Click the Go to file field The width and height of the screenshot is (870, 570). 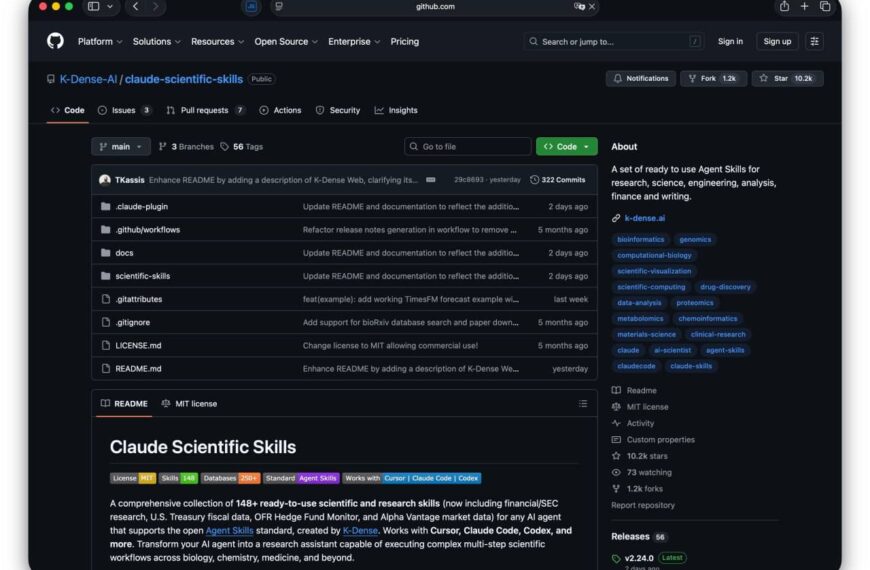[467, 147]
